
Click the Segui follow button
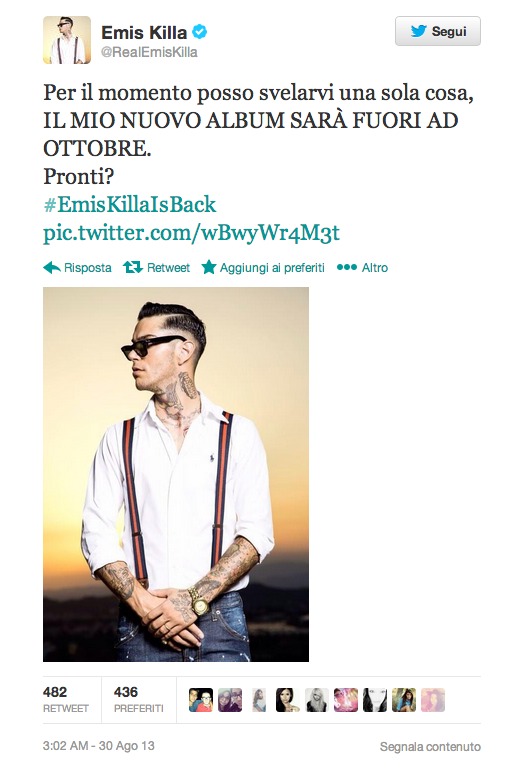(x=437, y=31)
